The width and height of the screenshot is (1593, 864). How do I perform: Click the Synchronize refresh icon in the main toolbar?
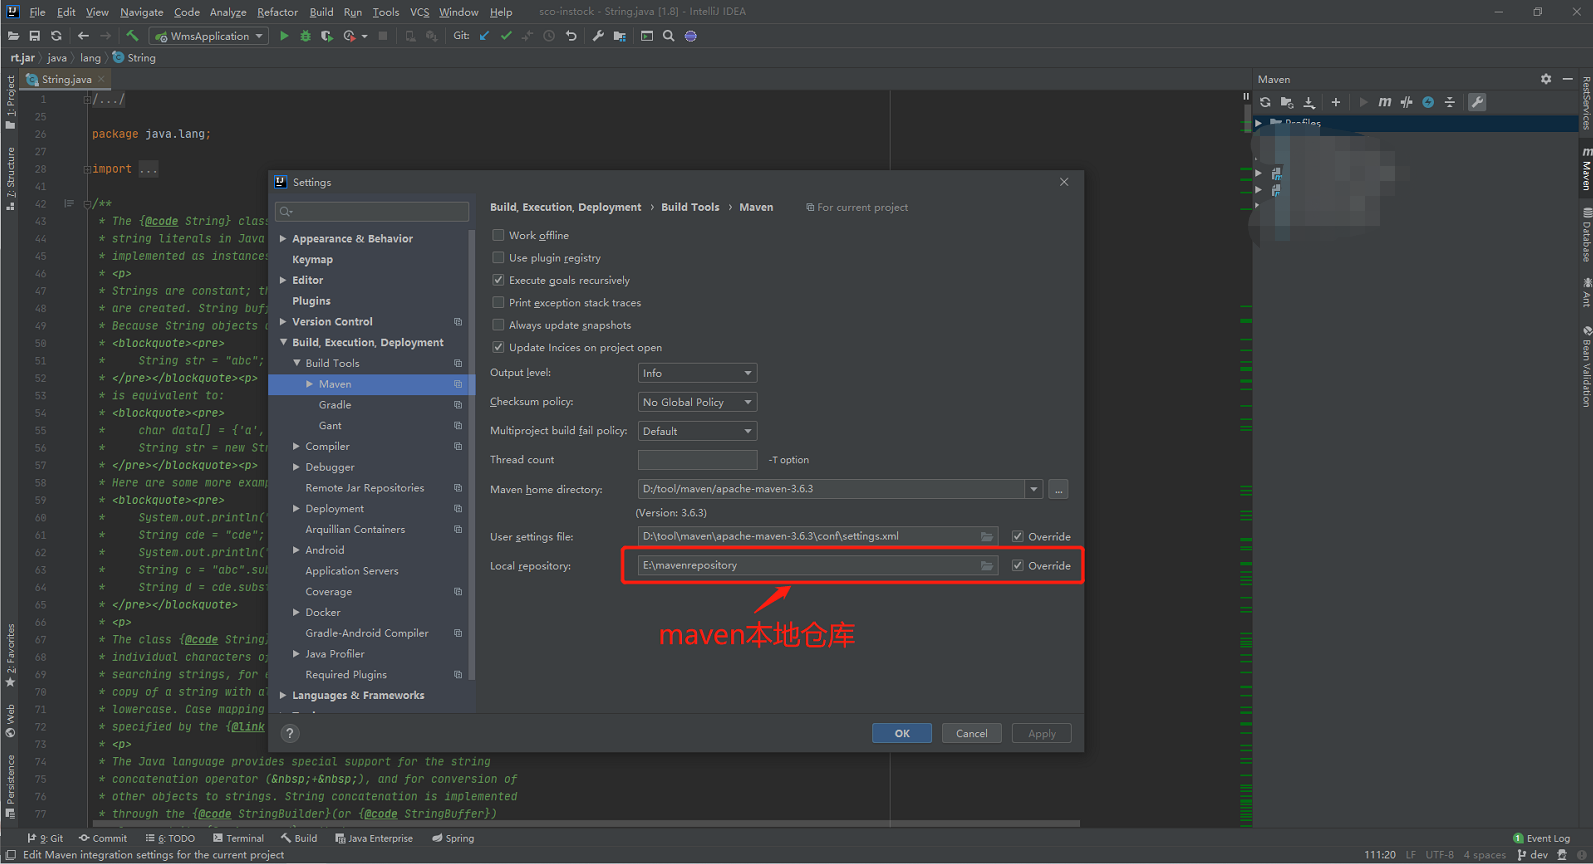coord(56,36)
